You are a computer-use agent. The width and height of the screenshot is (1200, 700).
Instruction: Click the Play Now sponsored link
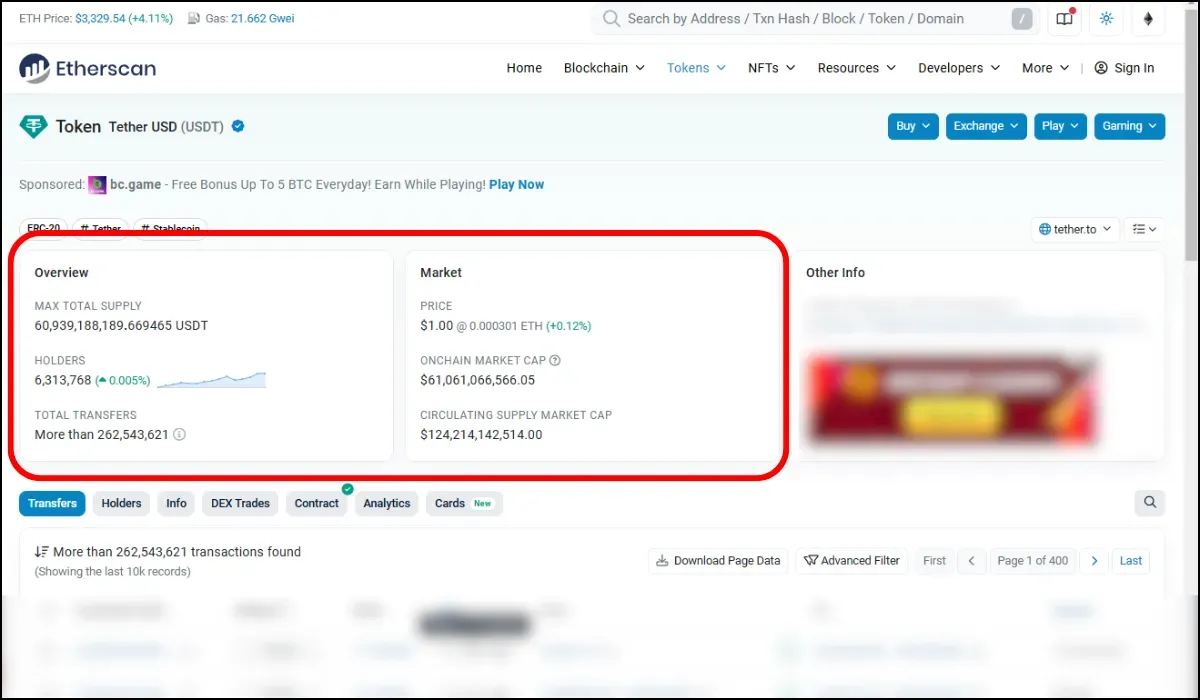click(x=517, y=185)
